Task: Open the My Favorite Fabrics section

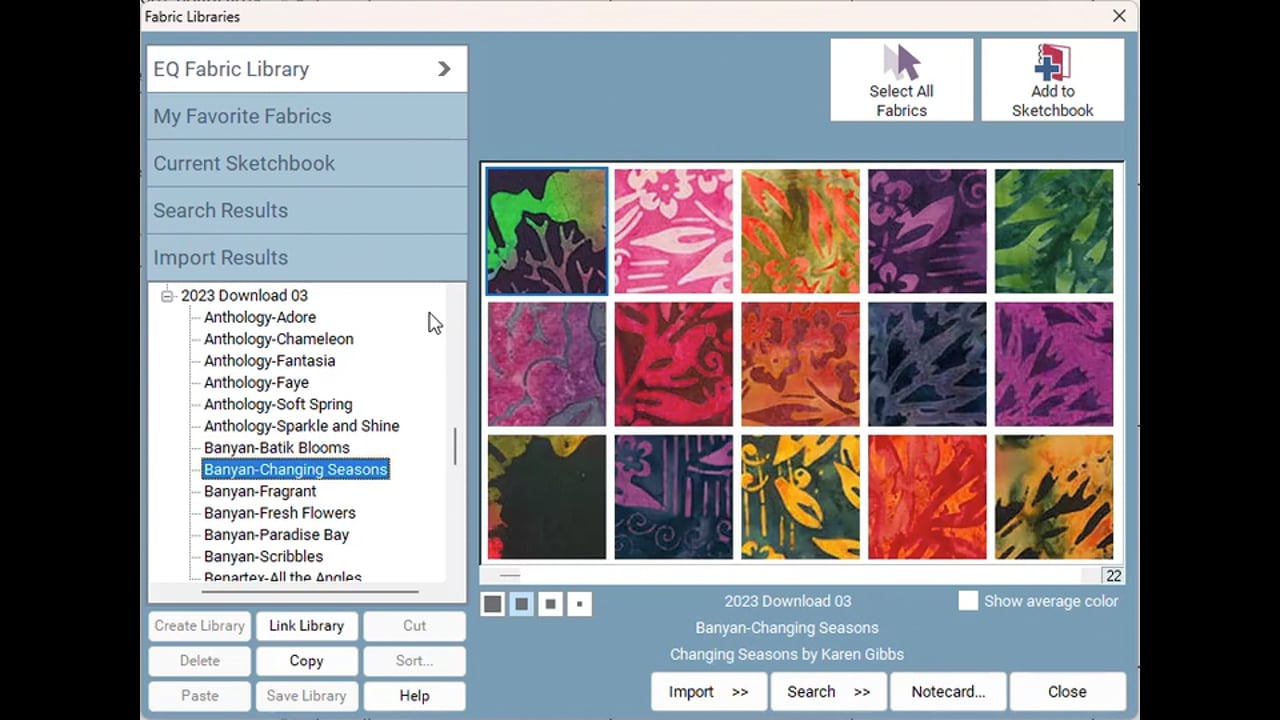Action: tap(307, 116)
